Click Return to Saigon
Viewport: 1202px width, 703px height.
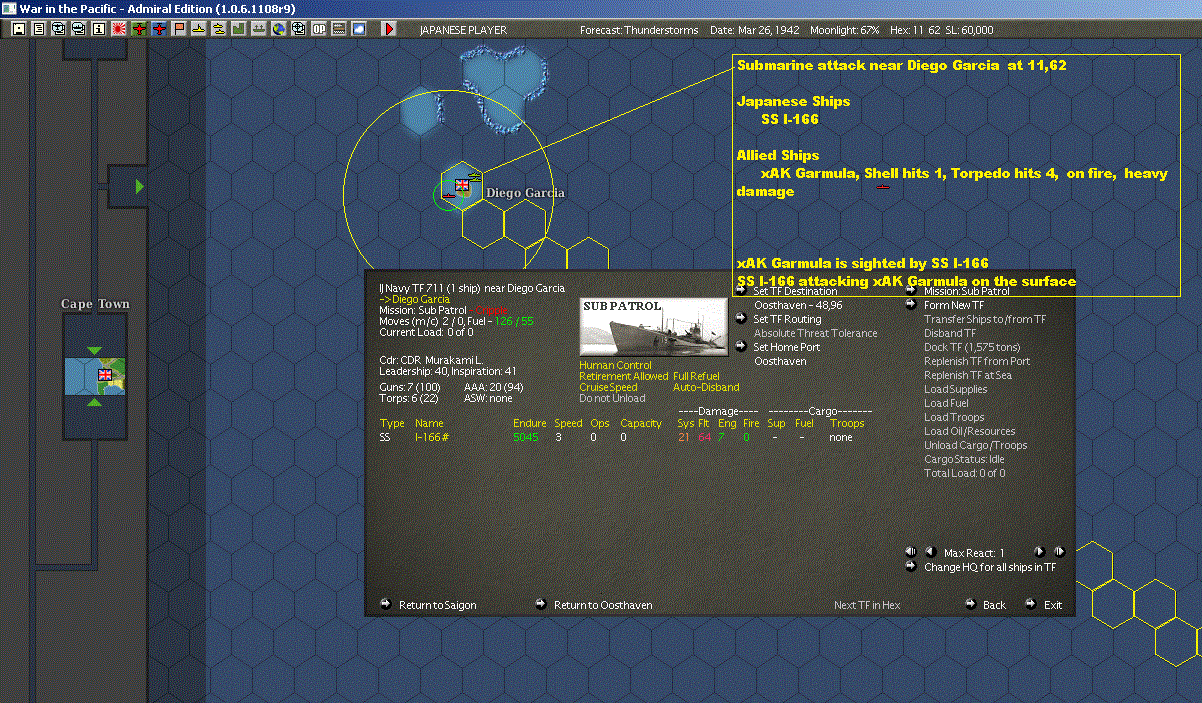[x=437, y=605]
